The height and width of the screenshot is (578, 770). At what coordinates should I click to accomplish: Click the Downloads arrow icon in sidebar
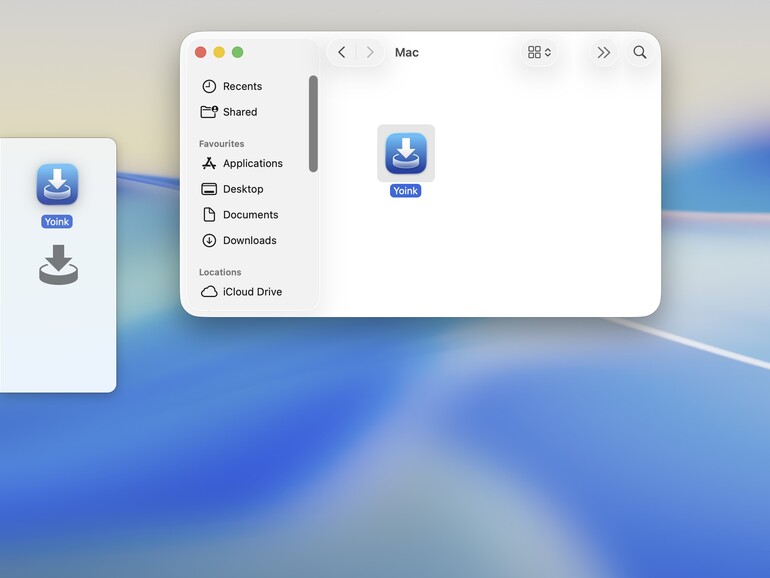click(x=209, y=240)
